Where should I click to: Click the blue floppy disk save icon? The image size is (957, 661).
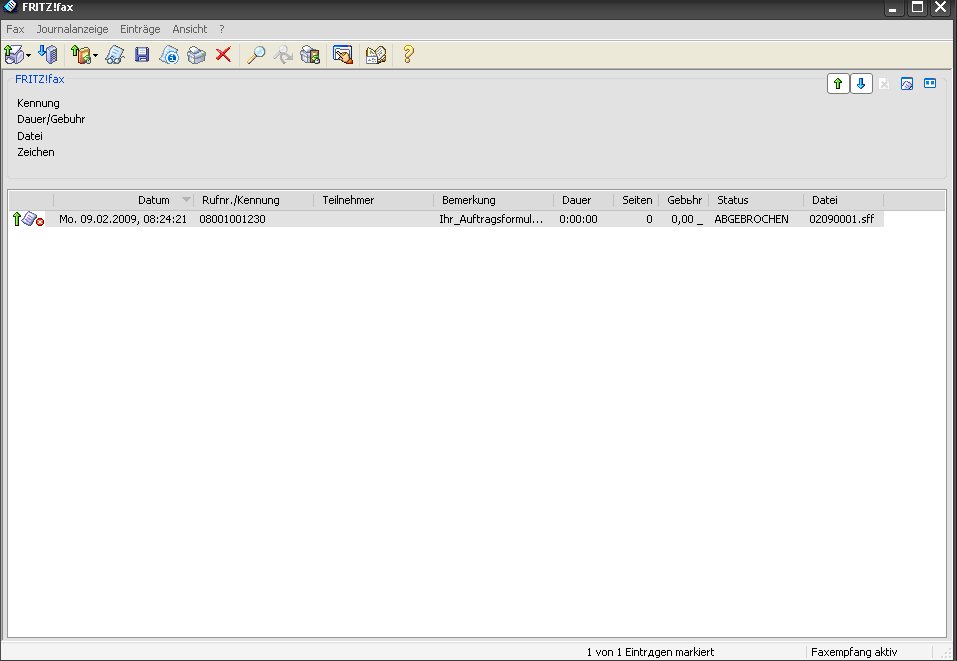click(142, 55)
